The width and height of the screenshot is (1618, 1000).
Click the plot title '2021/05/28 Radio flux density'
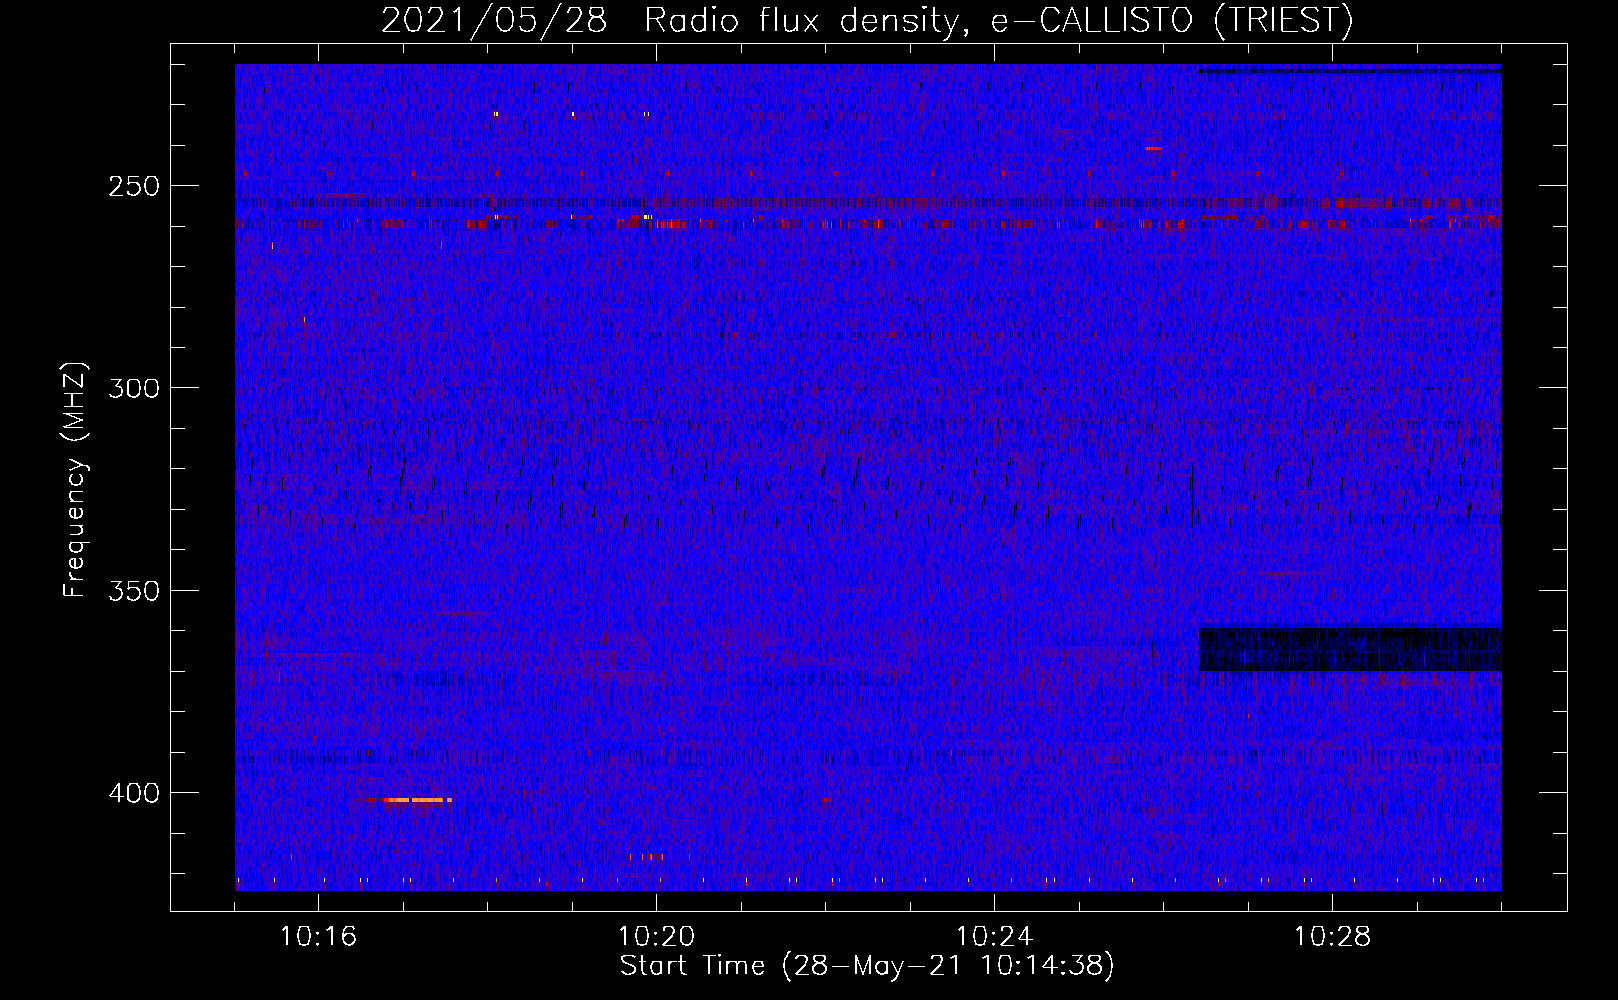point(866,21)
